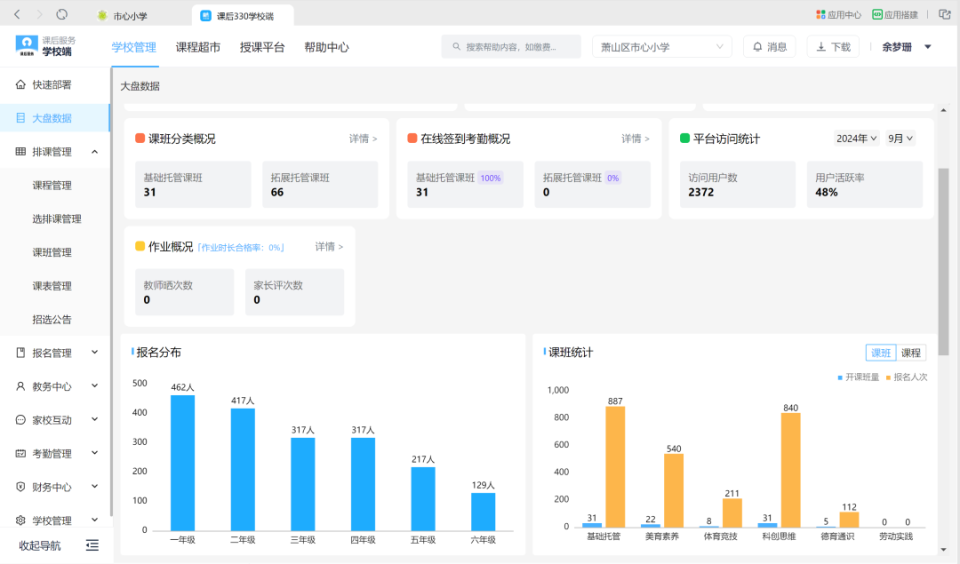The width and height of the screenshot is (960, 564).
Task: Click the 报名管理 clipboard icon
Action: point(20,353)
